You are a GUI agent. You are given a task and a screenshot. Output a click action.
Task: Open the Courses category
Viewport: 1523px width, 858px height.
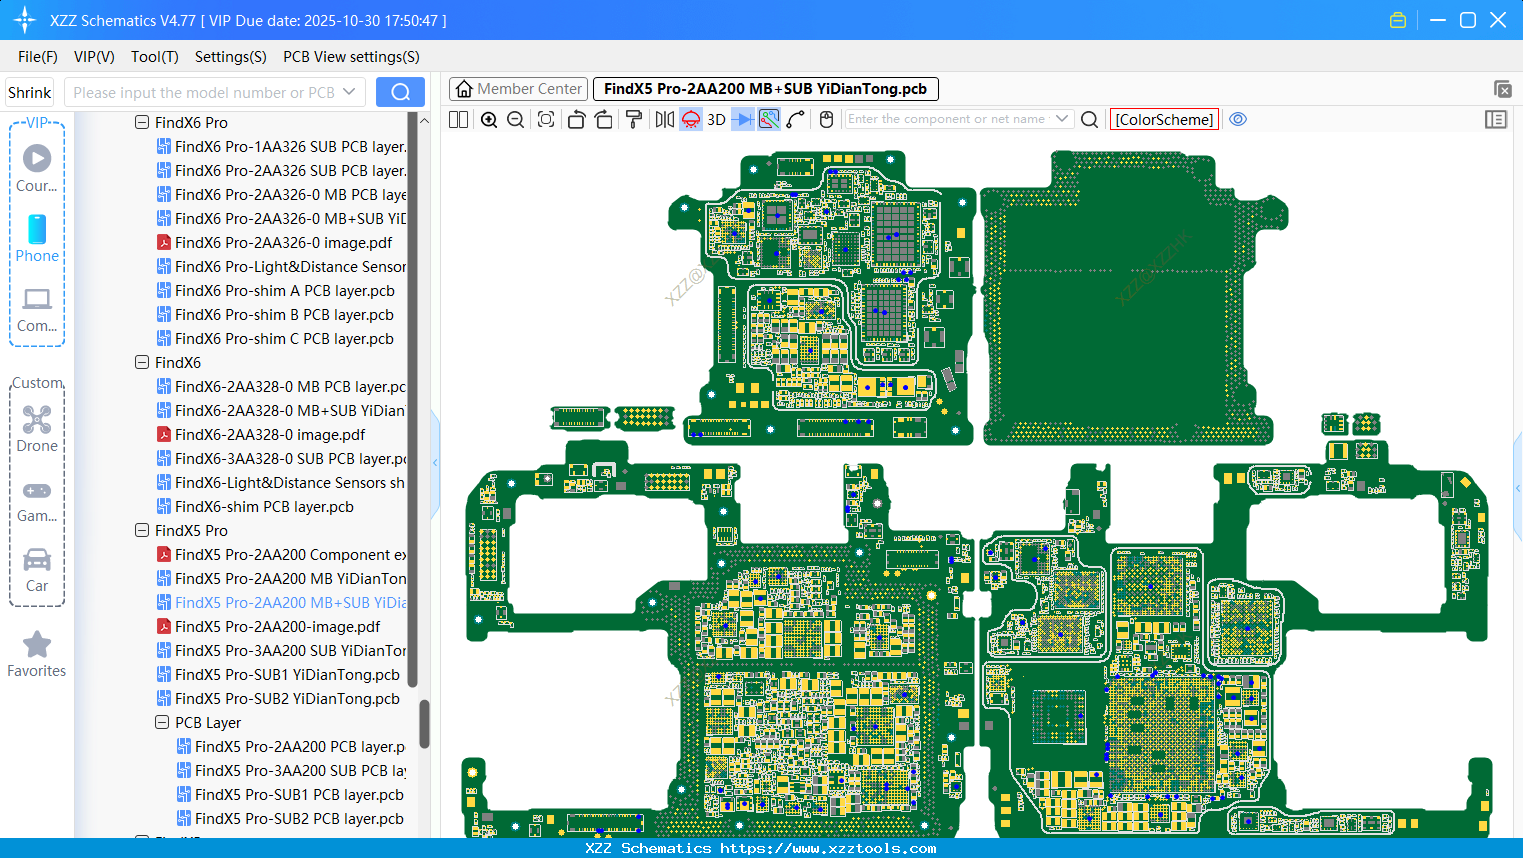point(37,168)
